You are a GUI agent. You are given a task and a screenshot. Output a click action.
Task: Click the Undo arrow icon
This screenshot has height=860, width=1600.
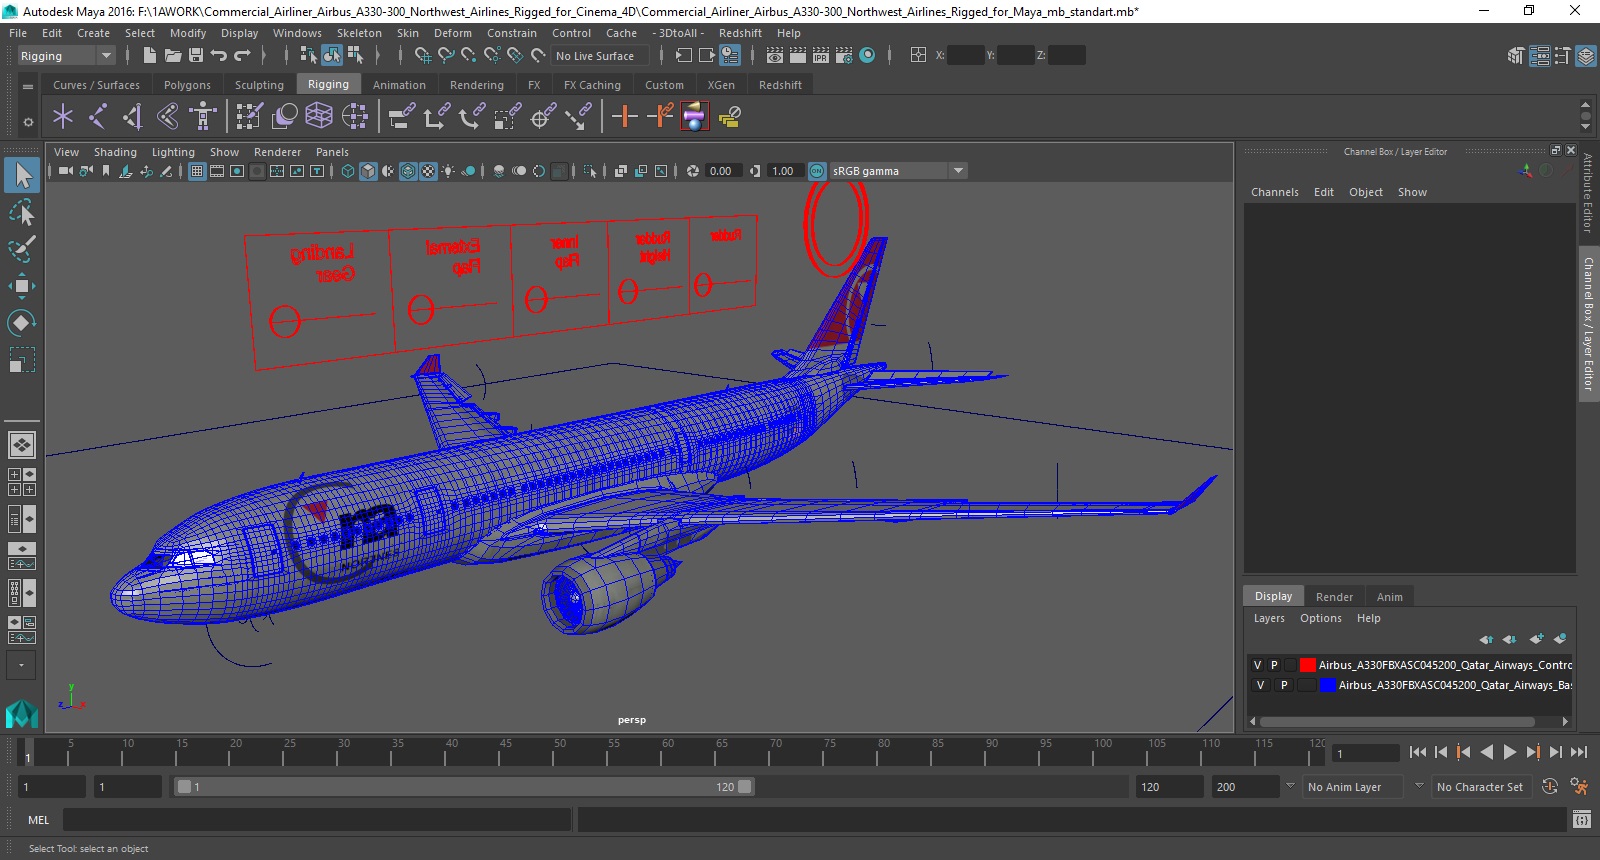(219, 55)
